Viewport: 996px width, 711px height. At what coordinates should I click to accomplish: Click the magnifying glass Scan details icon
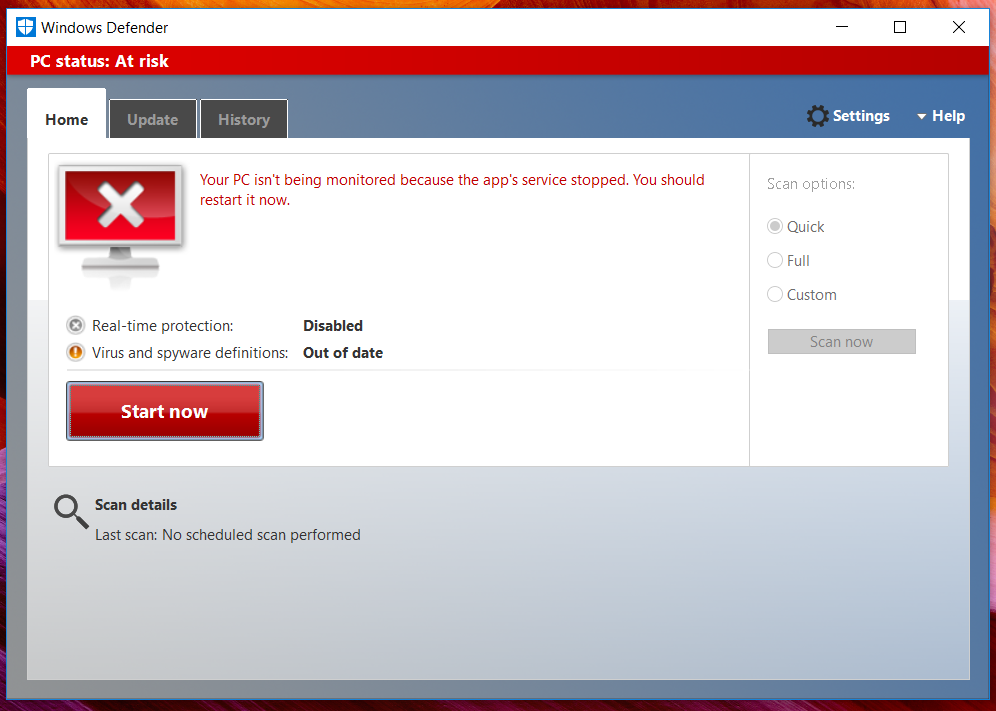(x=71, y=512)
